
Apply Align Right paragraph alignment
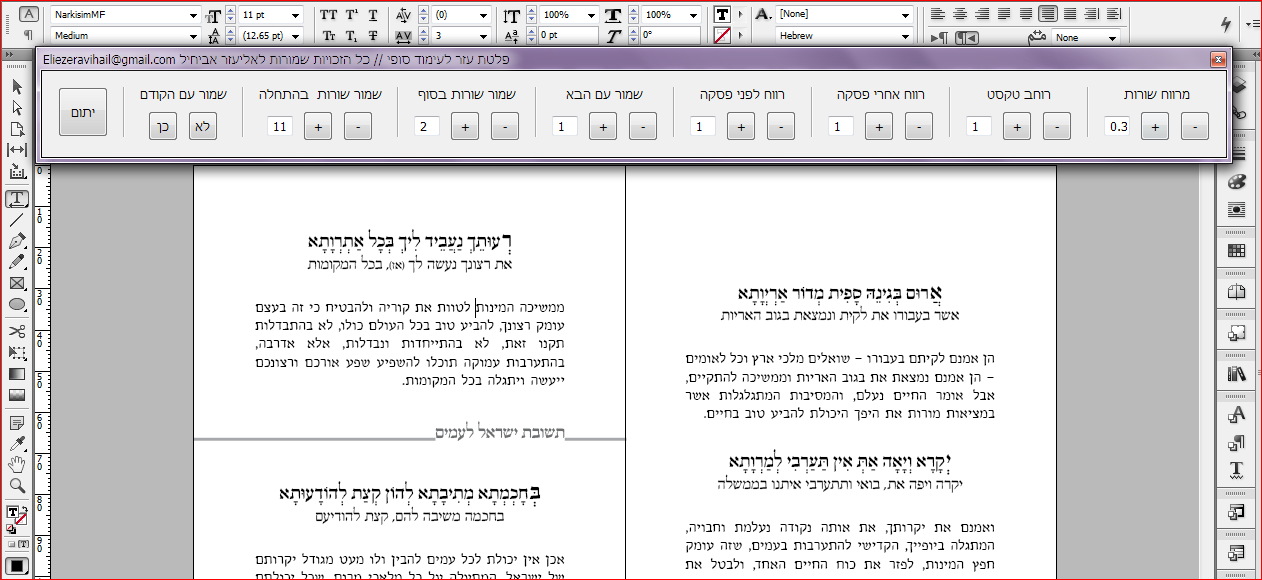(981, 14)
